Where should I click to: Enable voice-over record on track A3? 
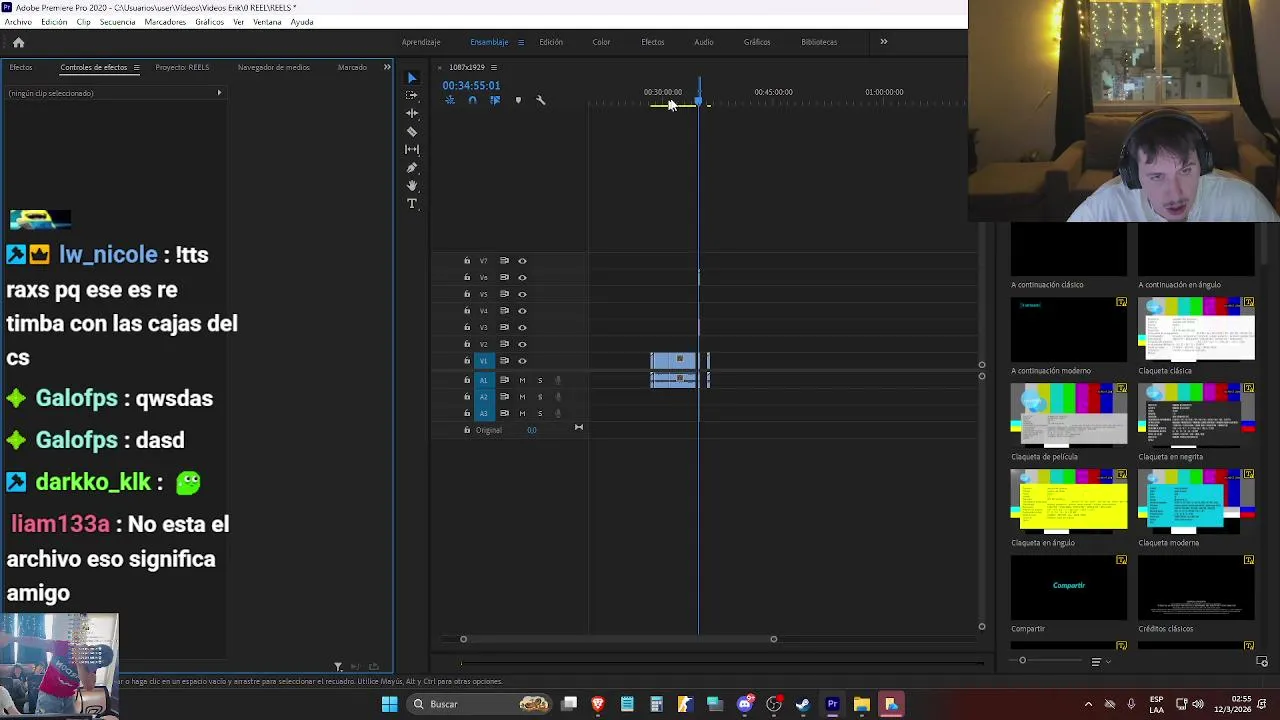(558, 413)
